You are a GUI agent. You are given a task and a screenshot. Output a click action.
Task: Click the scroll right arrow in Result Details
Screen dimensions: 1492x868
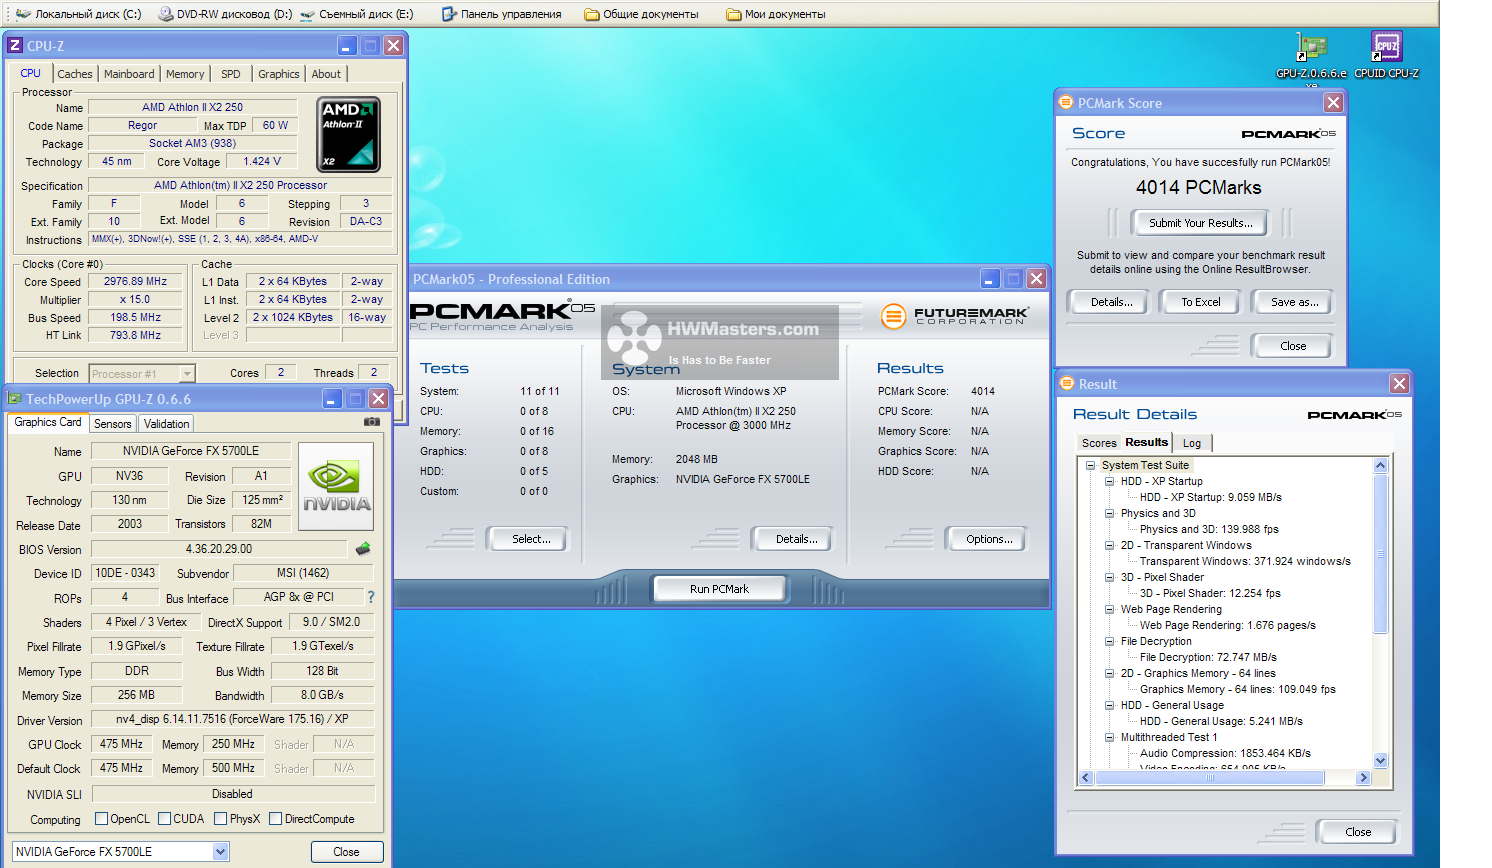tap(1363, 777)
